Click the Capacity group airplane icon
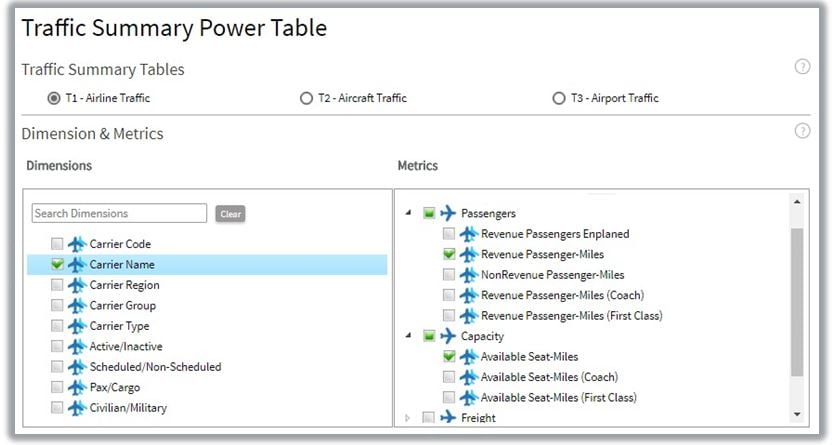Screen dimensions: 836x445 coord(448,336)
